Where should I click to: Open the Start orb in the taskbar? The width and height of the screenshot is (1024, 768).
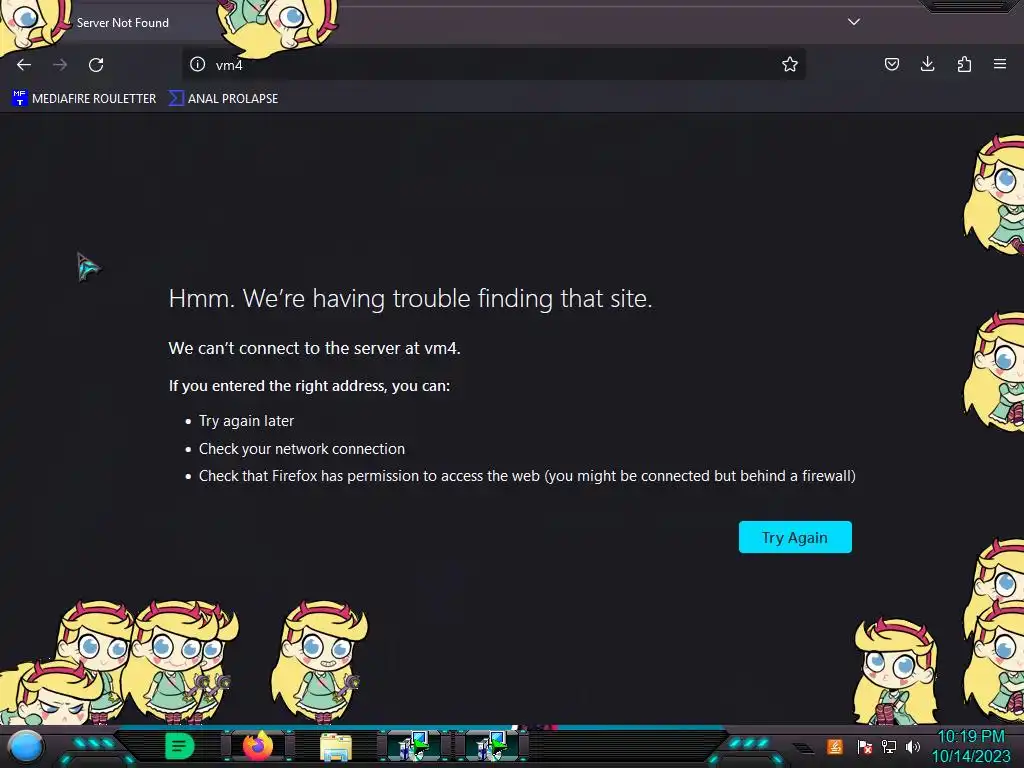(25, 747)
